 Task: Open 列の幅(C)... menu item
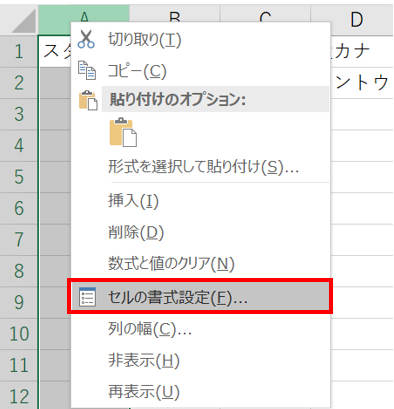[x=200, y=329]
